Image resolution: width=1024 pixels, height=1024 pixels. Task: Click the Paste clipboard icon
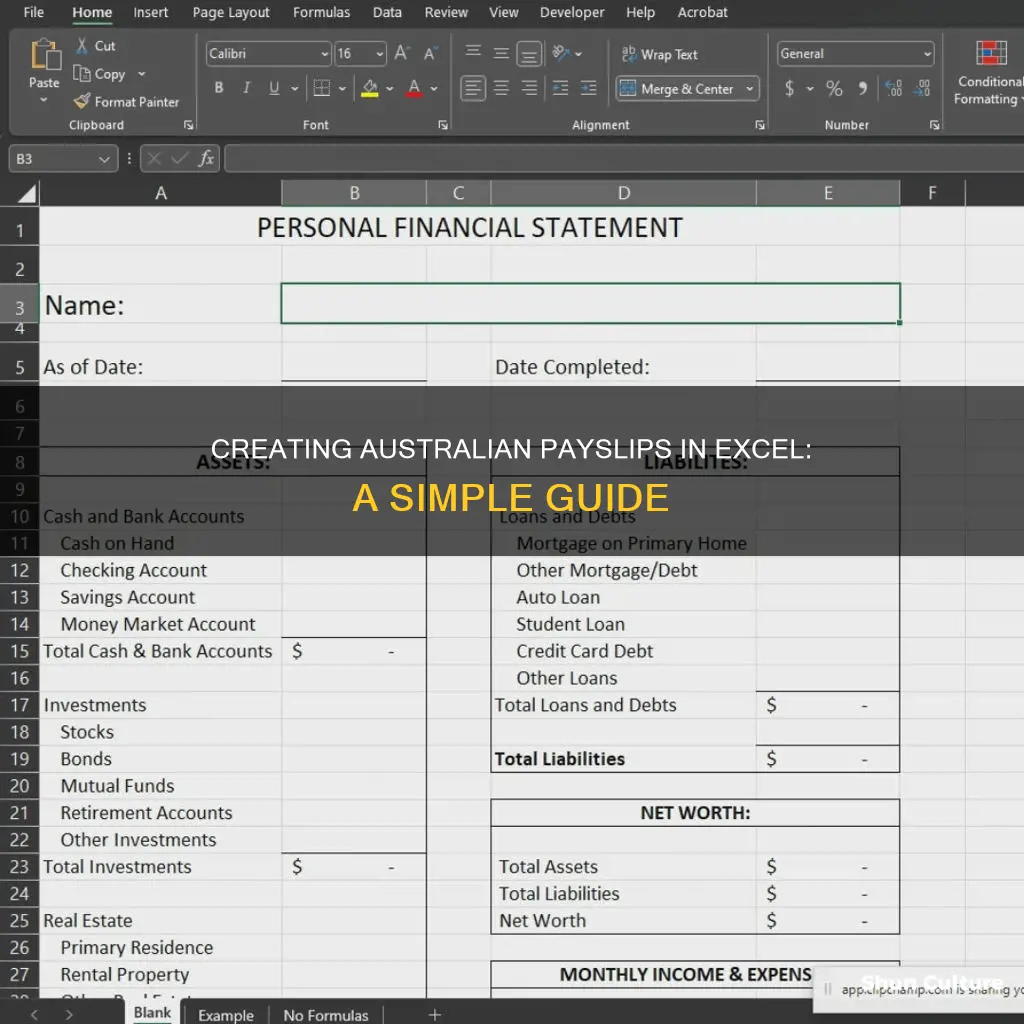coord(44,54)
